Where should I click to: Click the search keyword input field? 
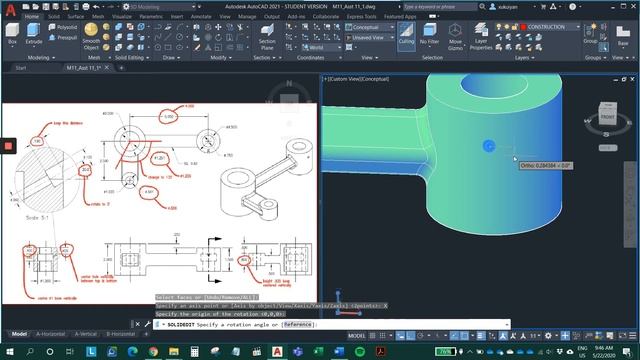(440, 7)
